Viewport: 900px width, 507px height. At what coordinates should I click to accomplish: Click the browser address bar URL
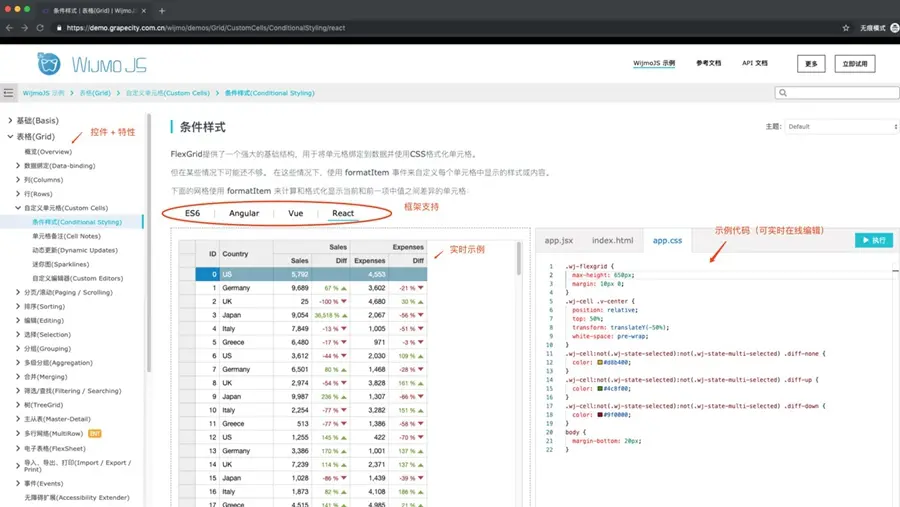click(x=205, y=28)
